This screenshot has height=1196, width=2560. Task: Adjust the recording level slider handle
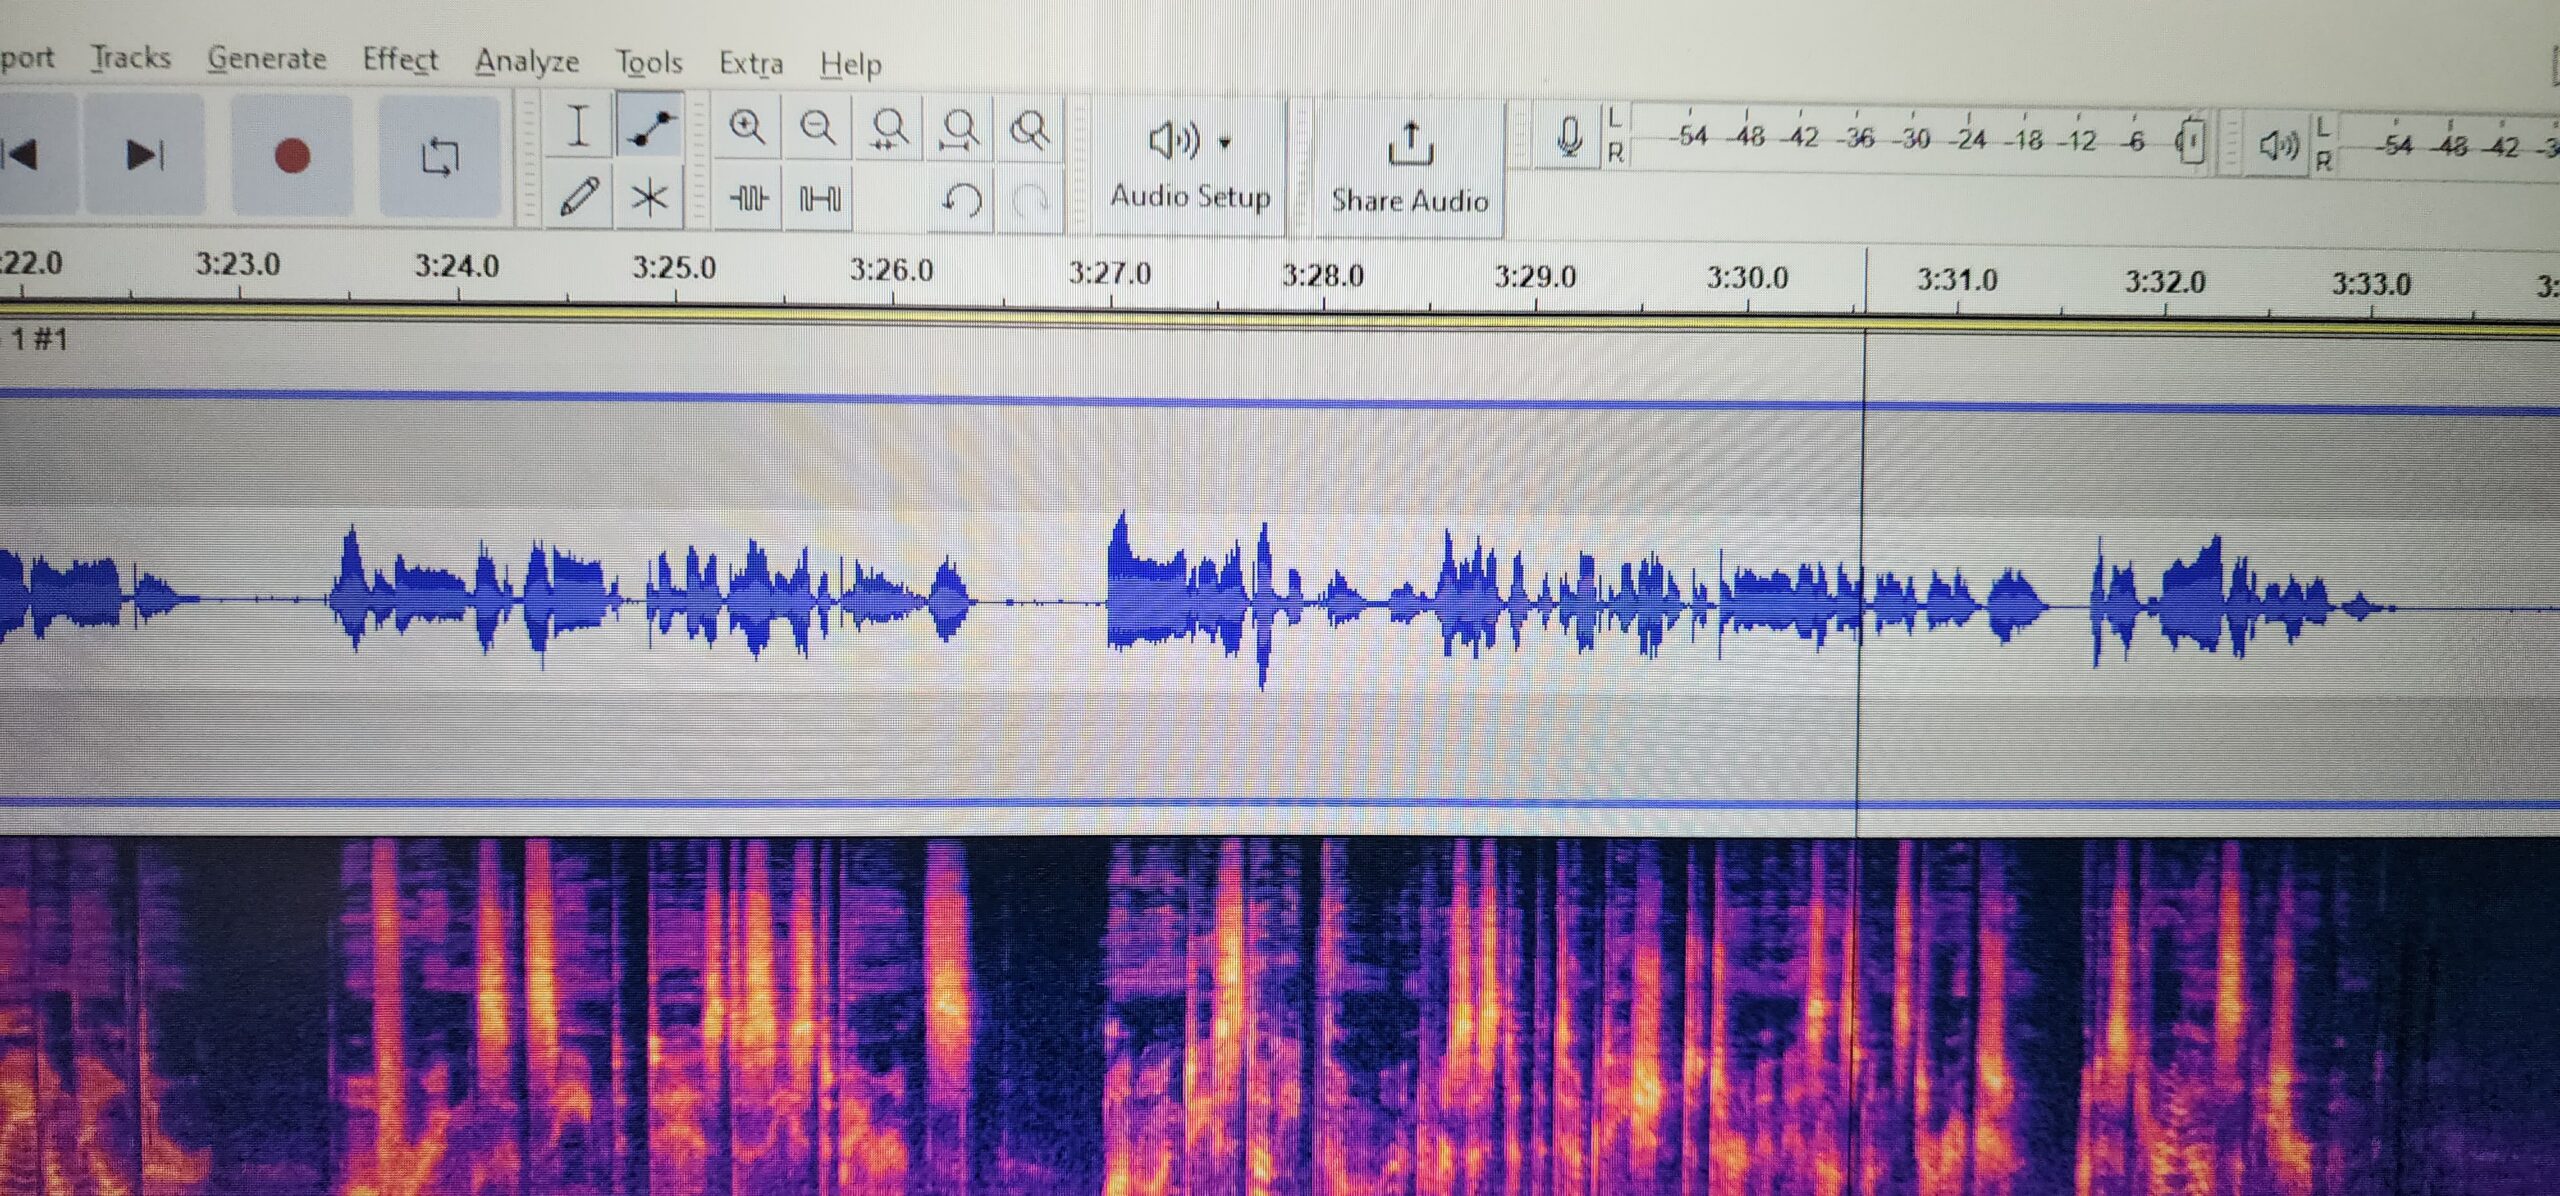click(x=2190, y=141)
